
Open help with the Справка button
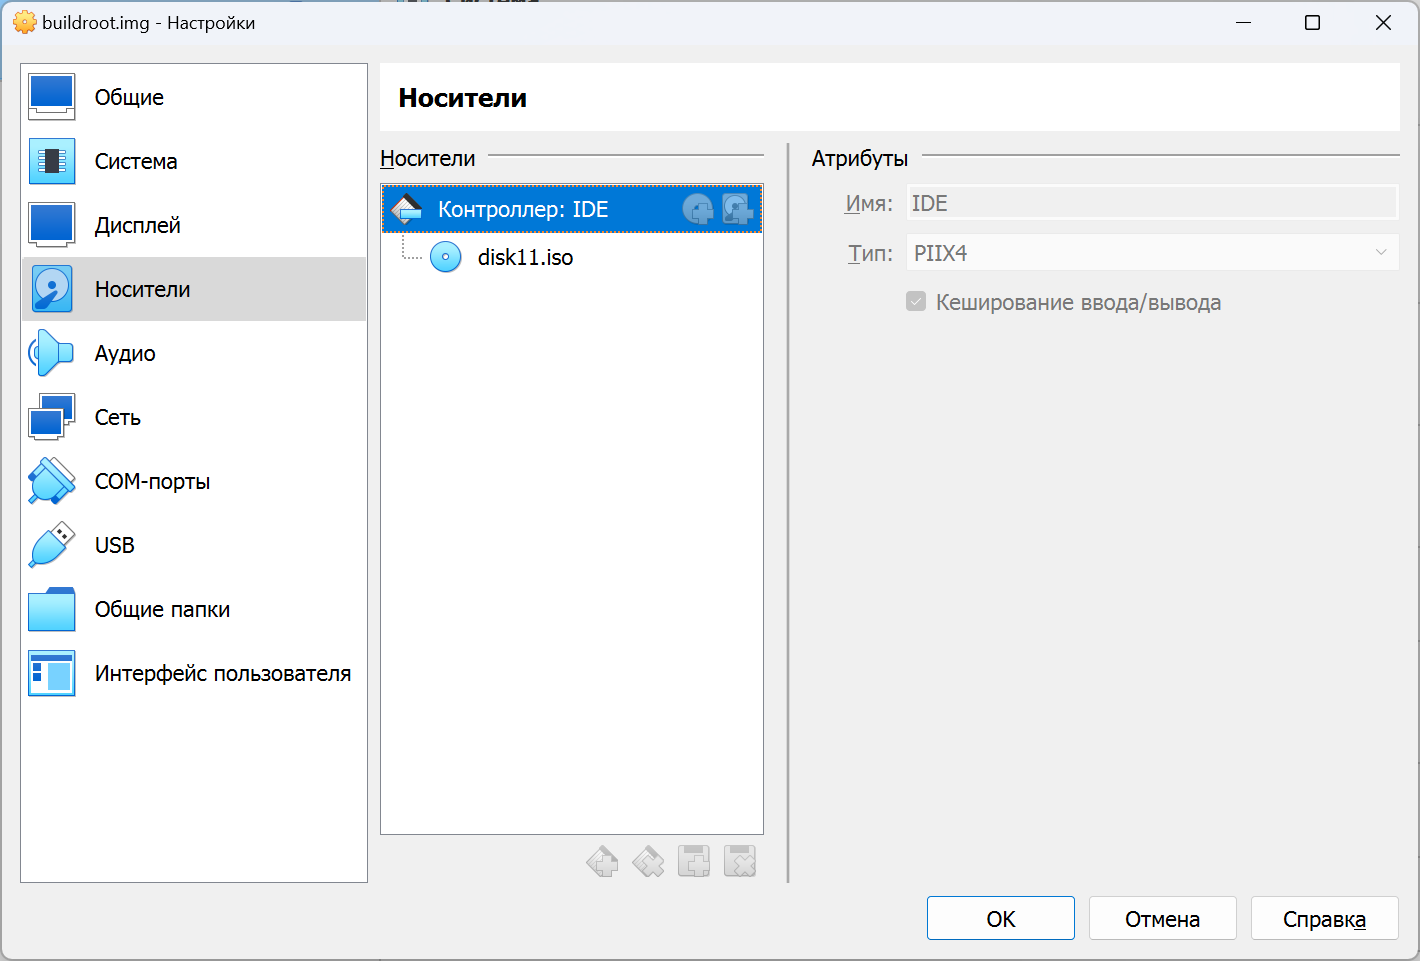pyautogui.click(x=1325, y=919)
